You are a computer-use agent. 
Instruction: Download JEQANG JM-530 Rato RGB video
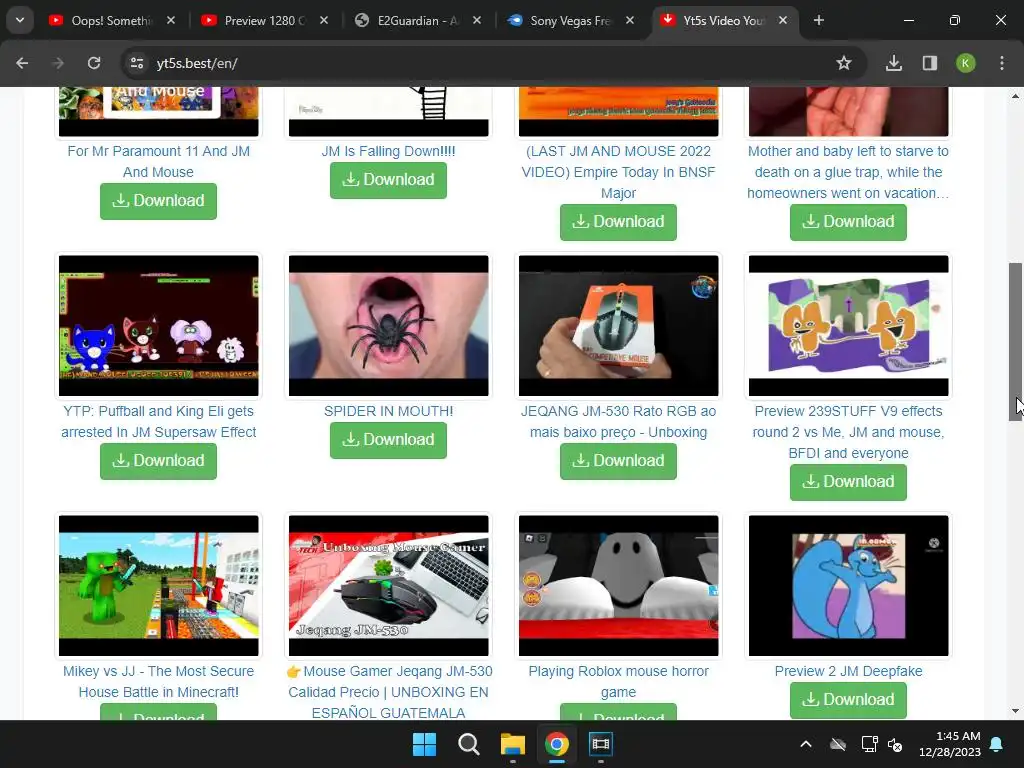tap(618, 460)
